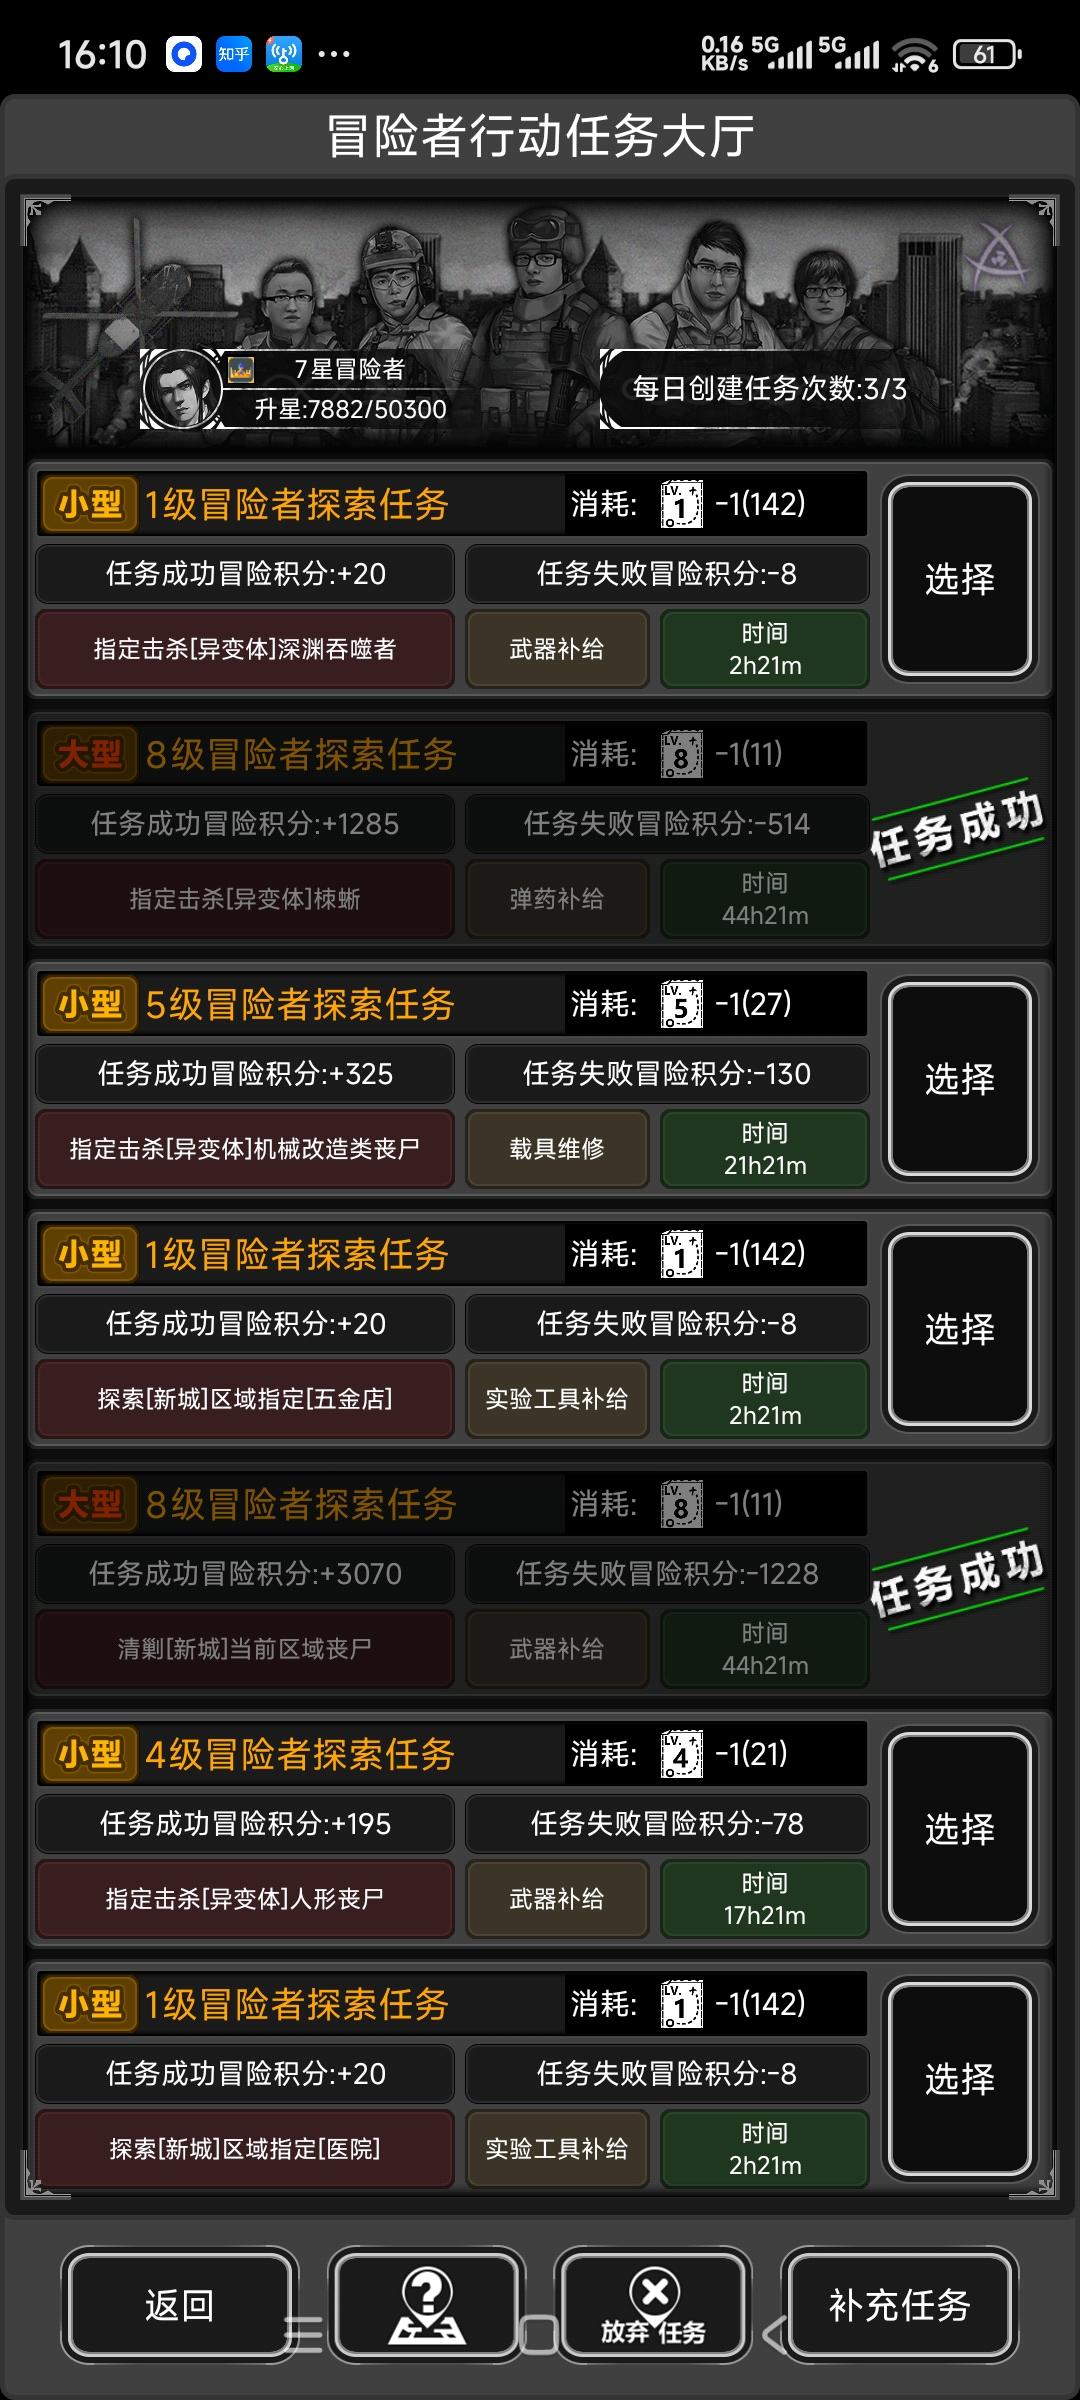Tap the abandon task X icon button

(x=654, y=2305)
